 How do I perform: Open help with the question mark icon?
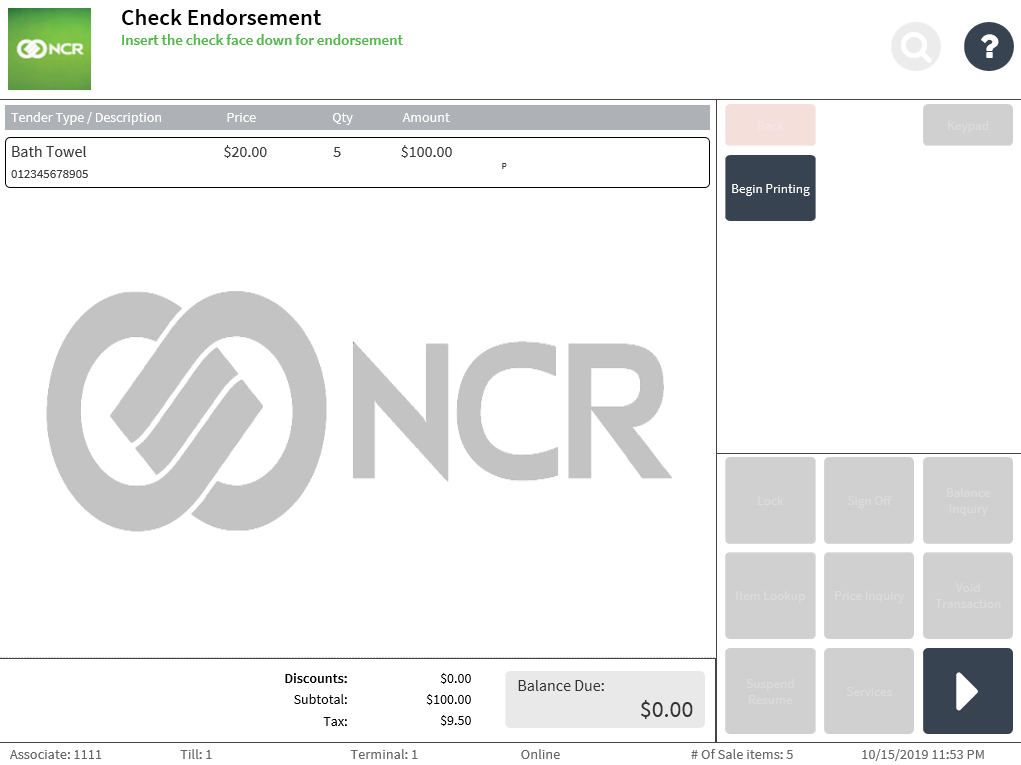(988, 47)
